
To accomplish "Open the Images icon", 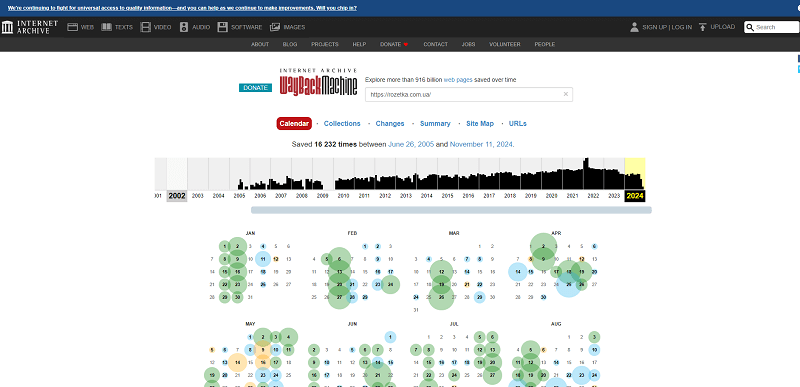I will 275,27.
